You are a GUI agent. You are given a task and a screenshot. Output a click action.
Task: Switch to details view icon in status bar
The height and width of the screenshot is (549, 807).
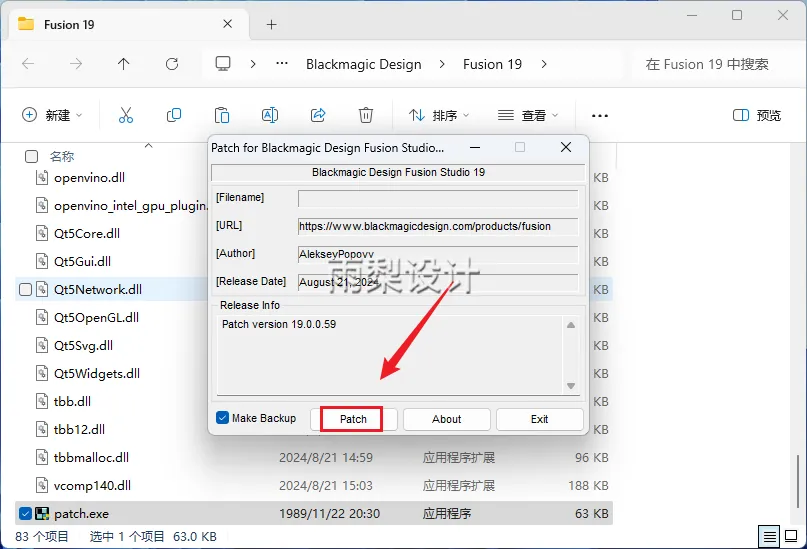point(769,537)
